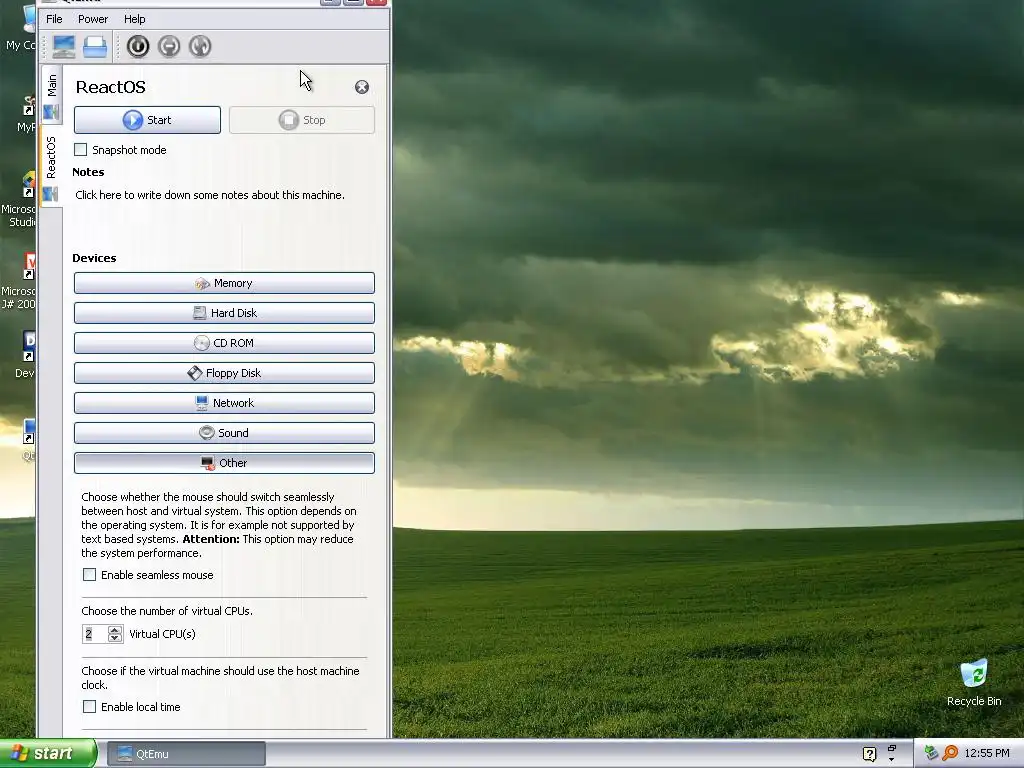Click the disabled Stop button
Screen dimensions: 1024x768
tap(302, 120)
